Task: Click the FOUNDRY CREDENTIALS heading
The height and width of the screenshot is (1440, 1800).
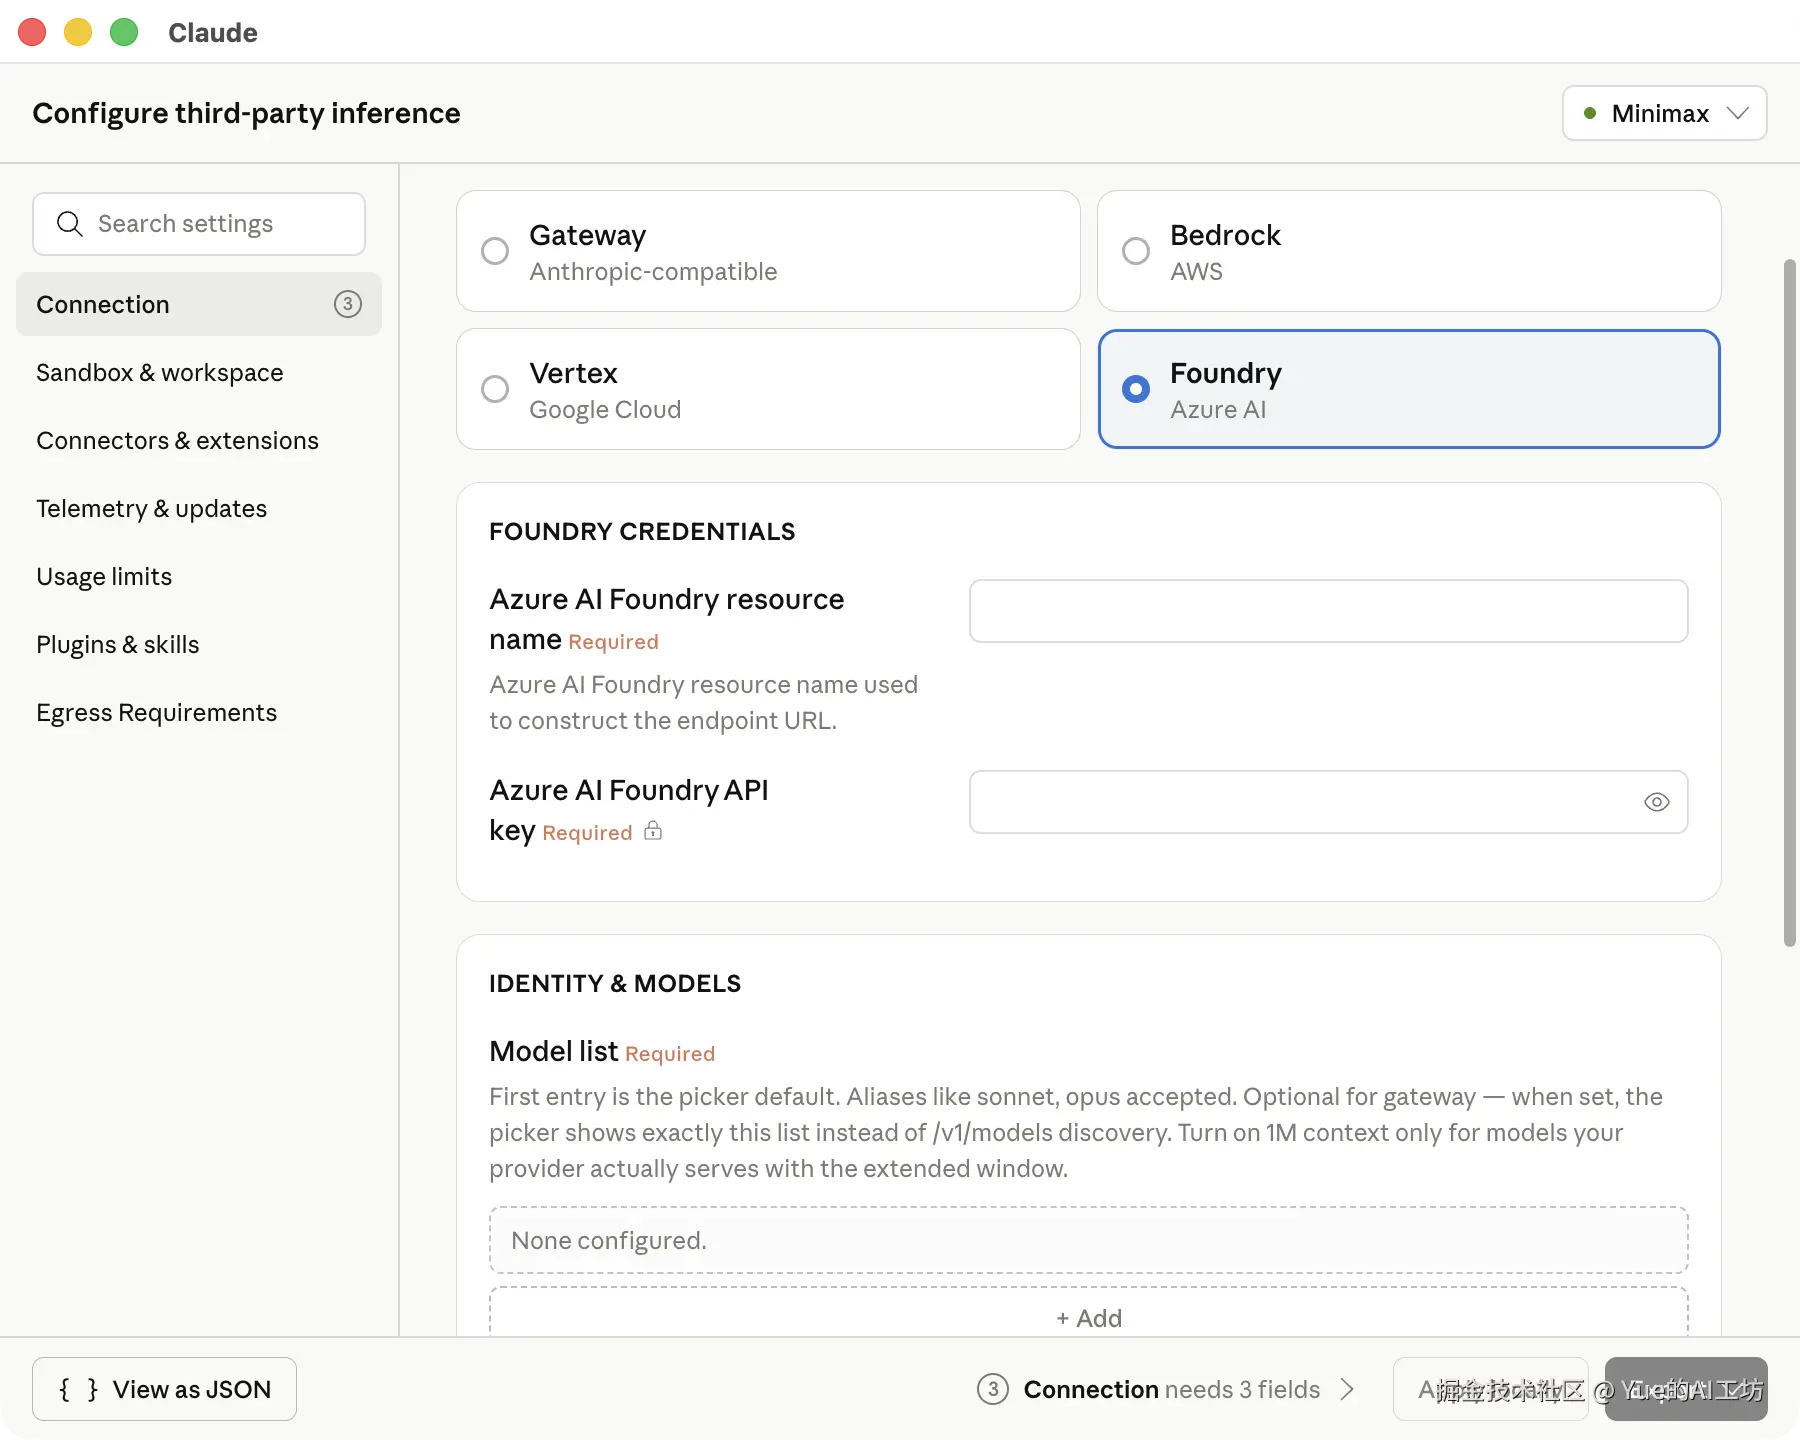Action: (x=642, y=531)
